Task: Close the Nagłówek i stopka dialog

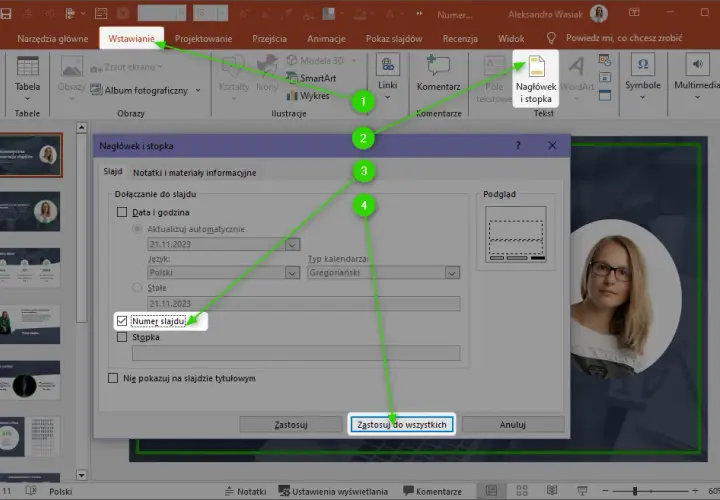Action: (552, 146)
